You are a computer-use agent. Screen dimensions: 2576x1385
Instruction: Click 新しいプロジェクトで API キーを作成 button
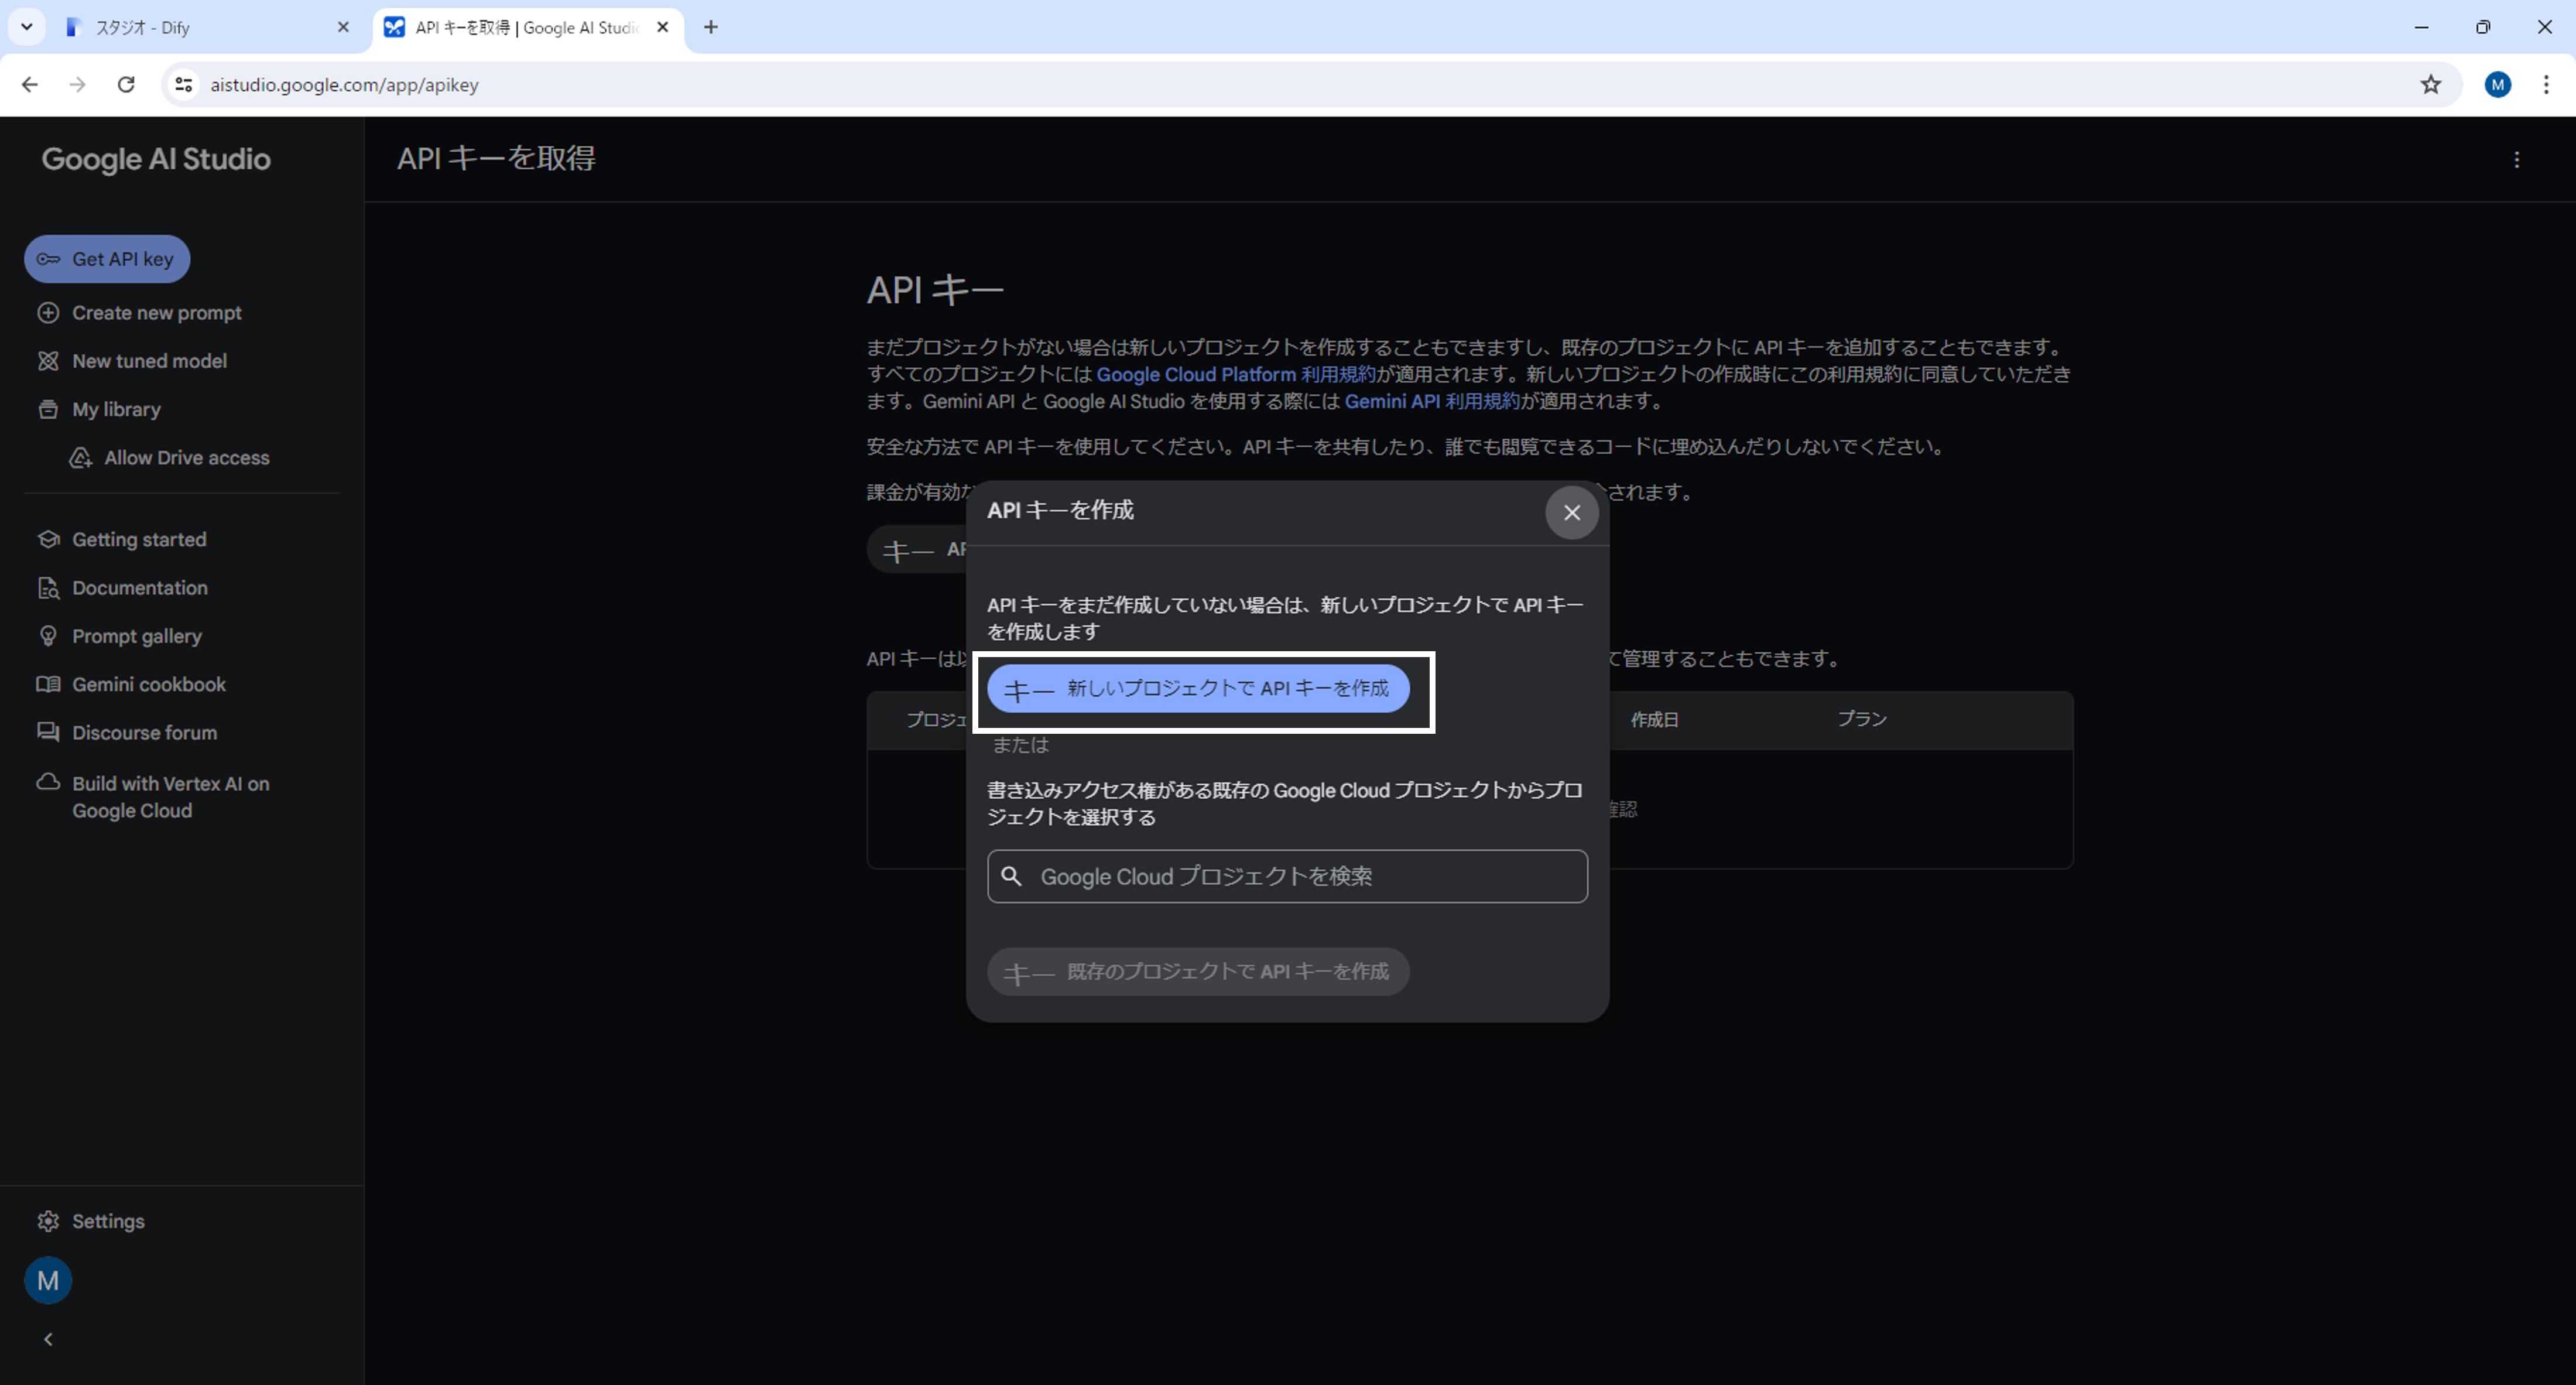pyautogui.click(x=1198, y=689)
